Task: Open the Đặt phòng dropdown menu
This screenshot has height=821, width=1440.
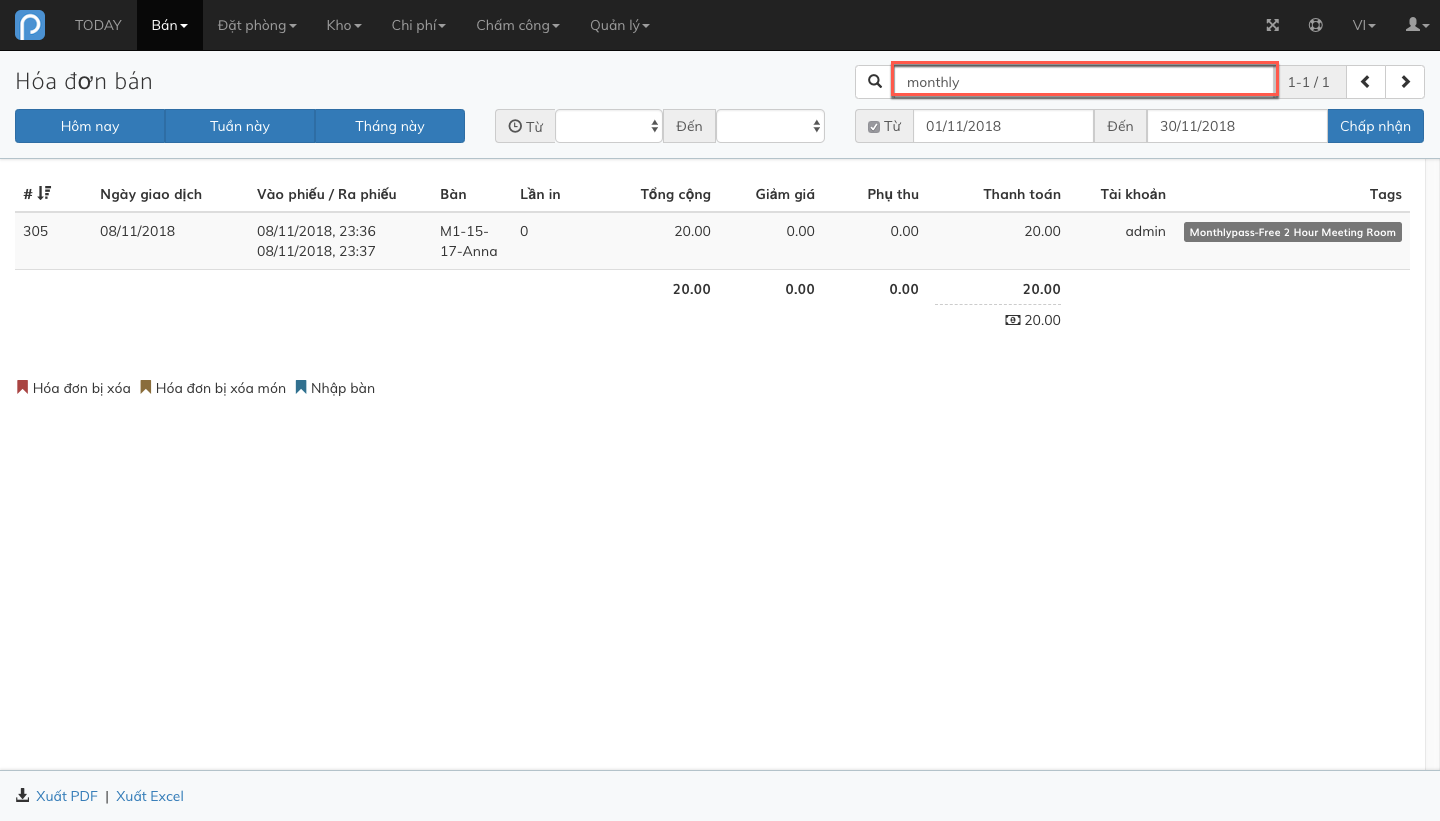Action: point(257,25)
